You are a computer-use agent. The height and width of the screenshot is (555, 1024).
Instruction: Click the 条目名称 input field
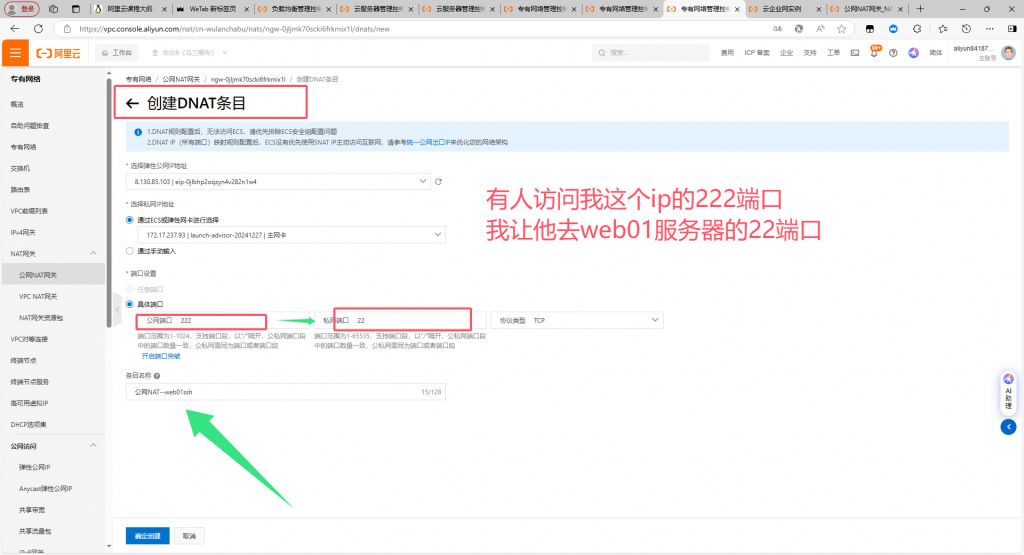[x=285, y=392]
